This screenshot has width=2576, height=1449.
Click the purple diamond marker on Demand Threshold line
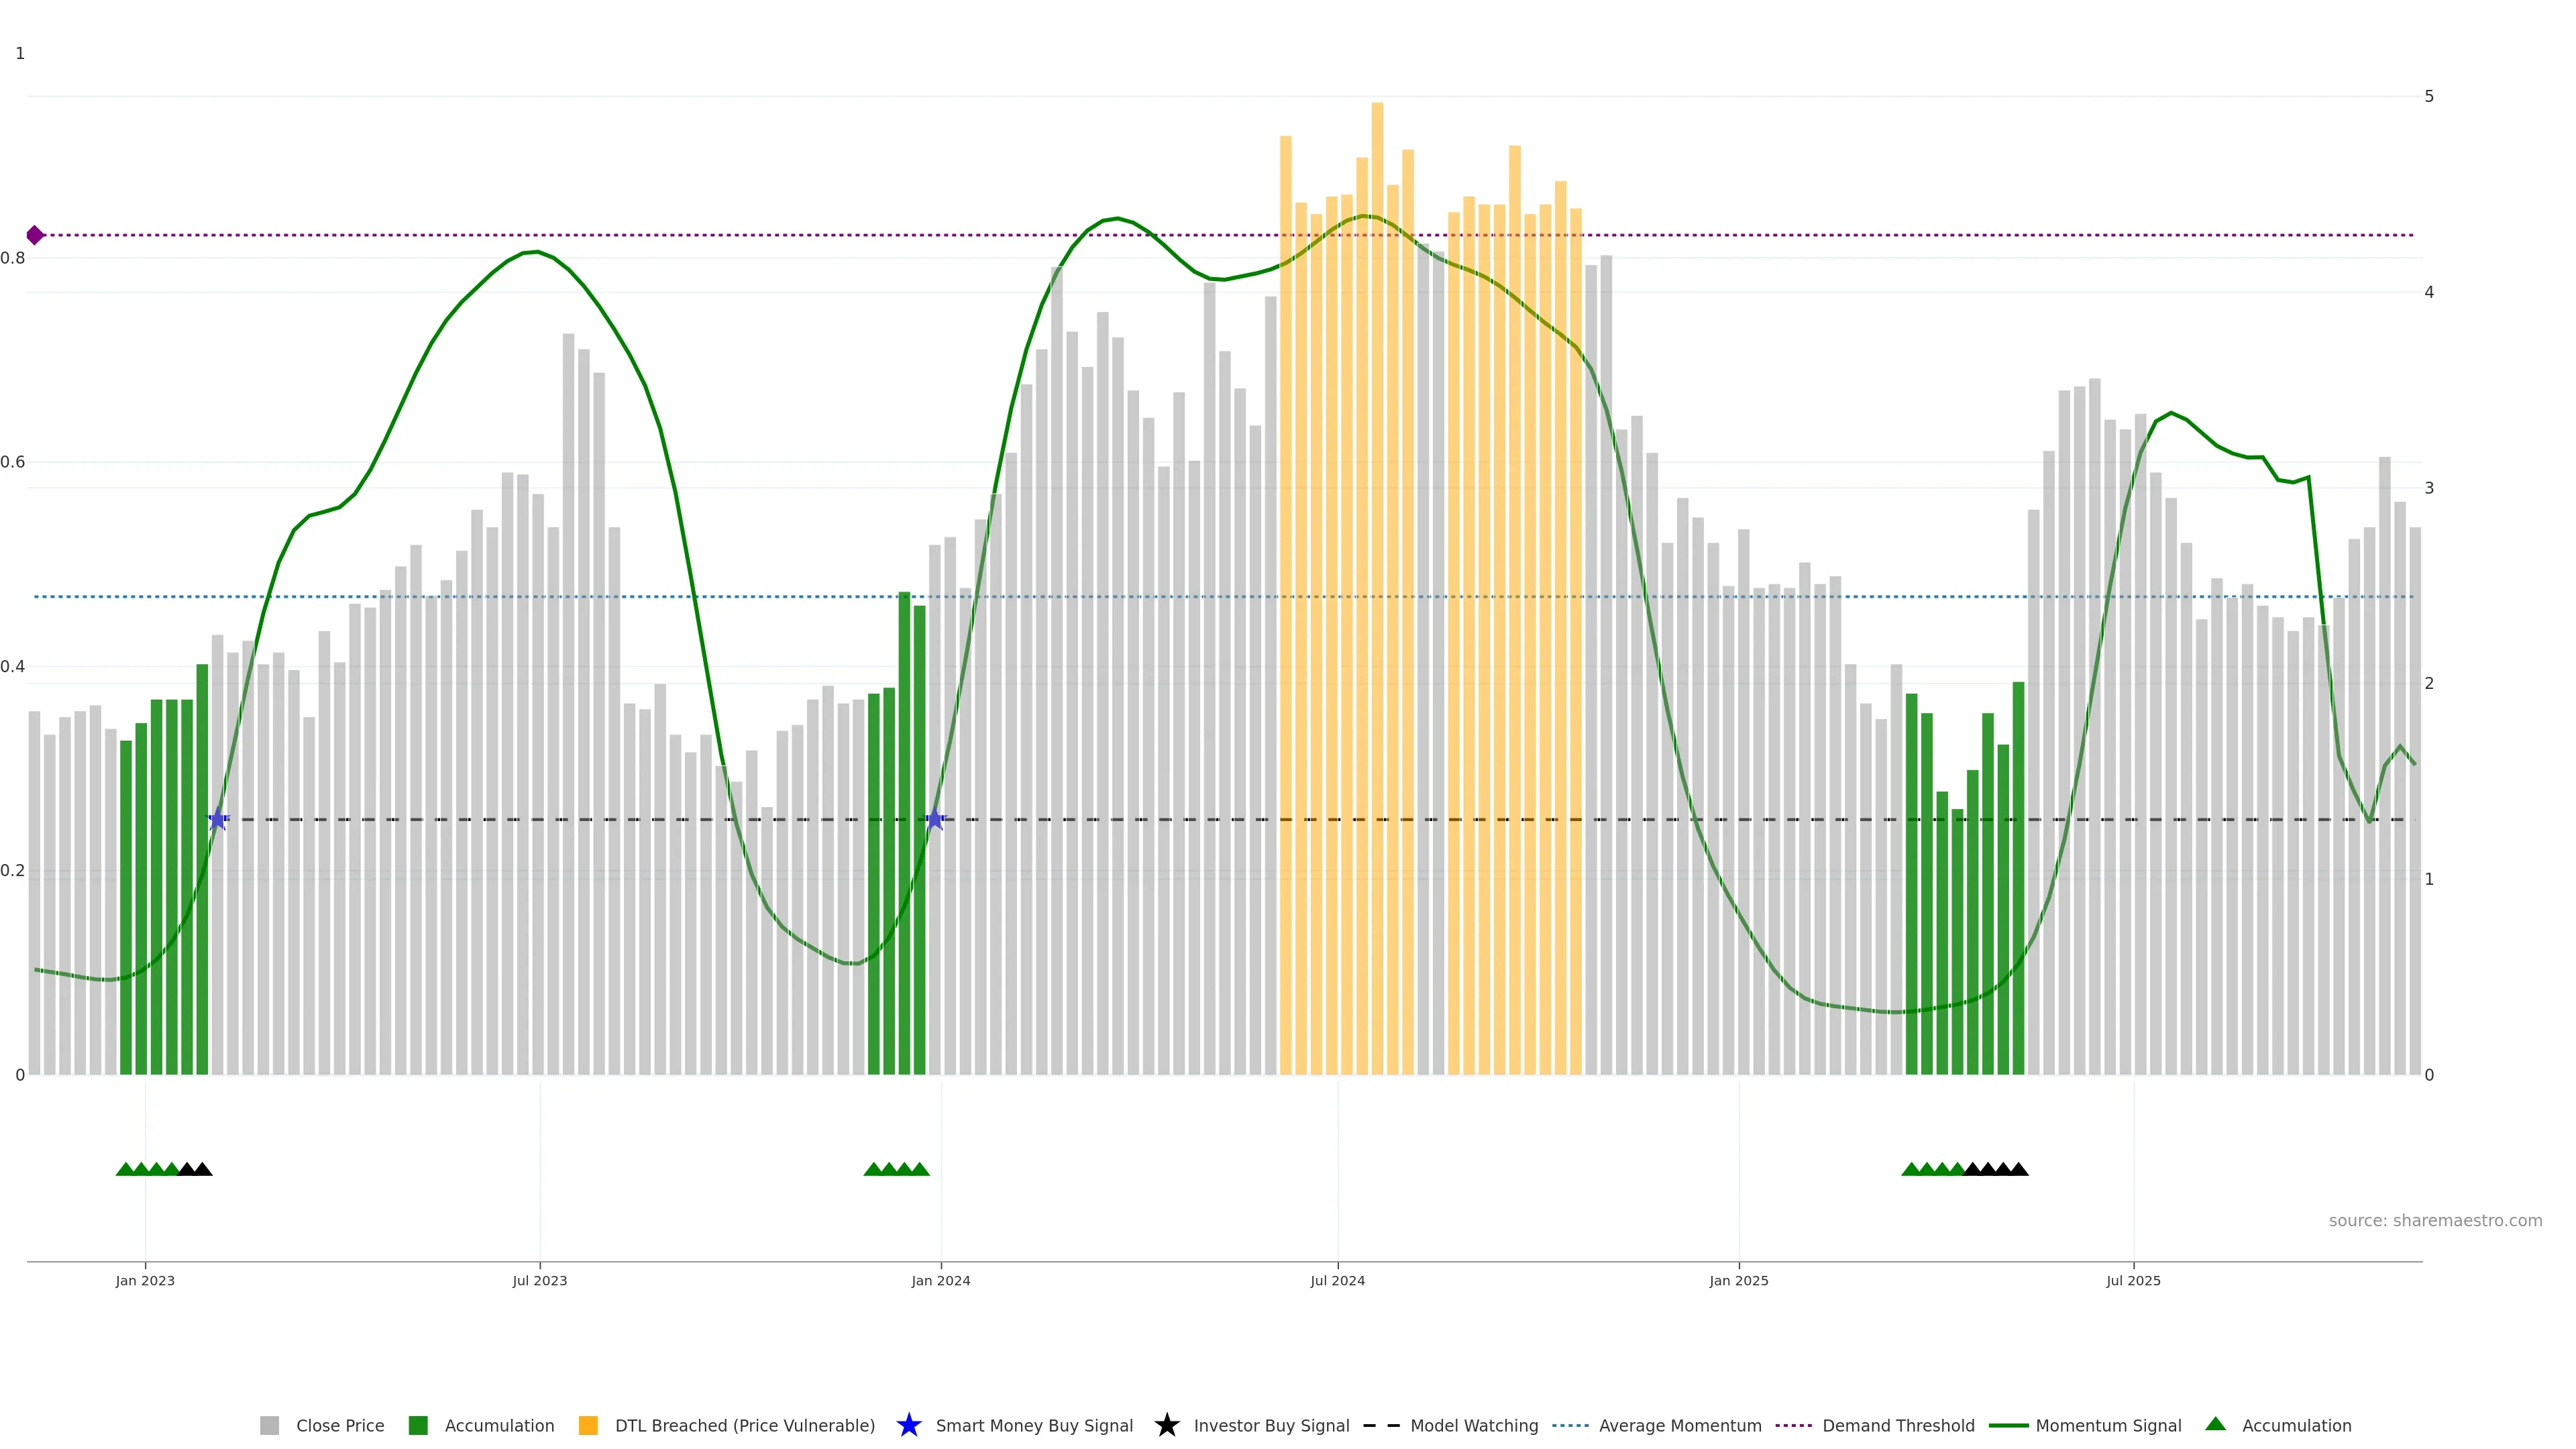coord(35,235)
